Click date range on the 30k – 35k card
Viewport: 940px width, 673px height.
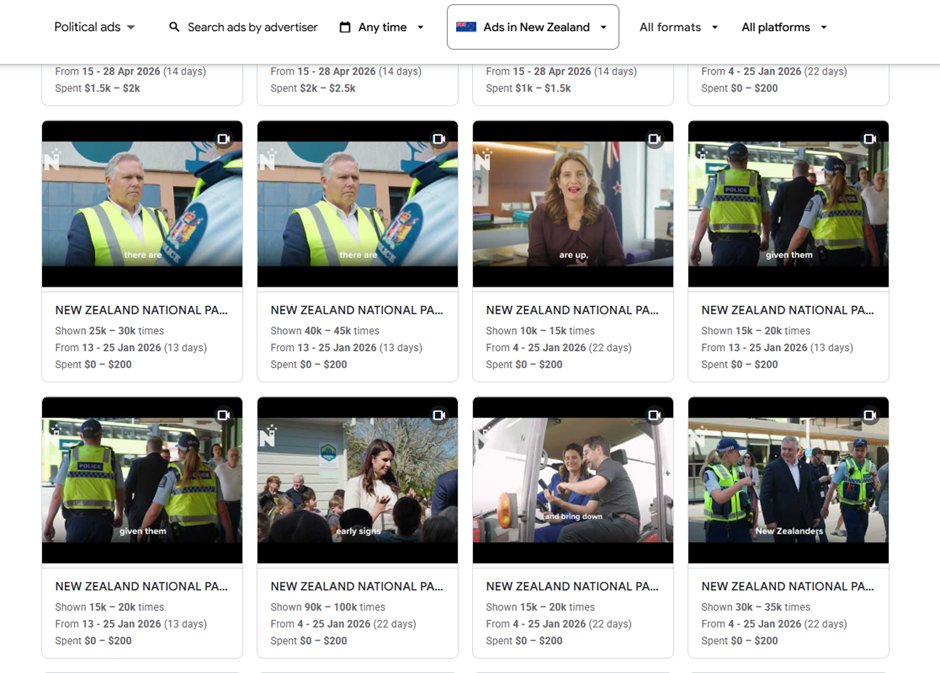774,624
